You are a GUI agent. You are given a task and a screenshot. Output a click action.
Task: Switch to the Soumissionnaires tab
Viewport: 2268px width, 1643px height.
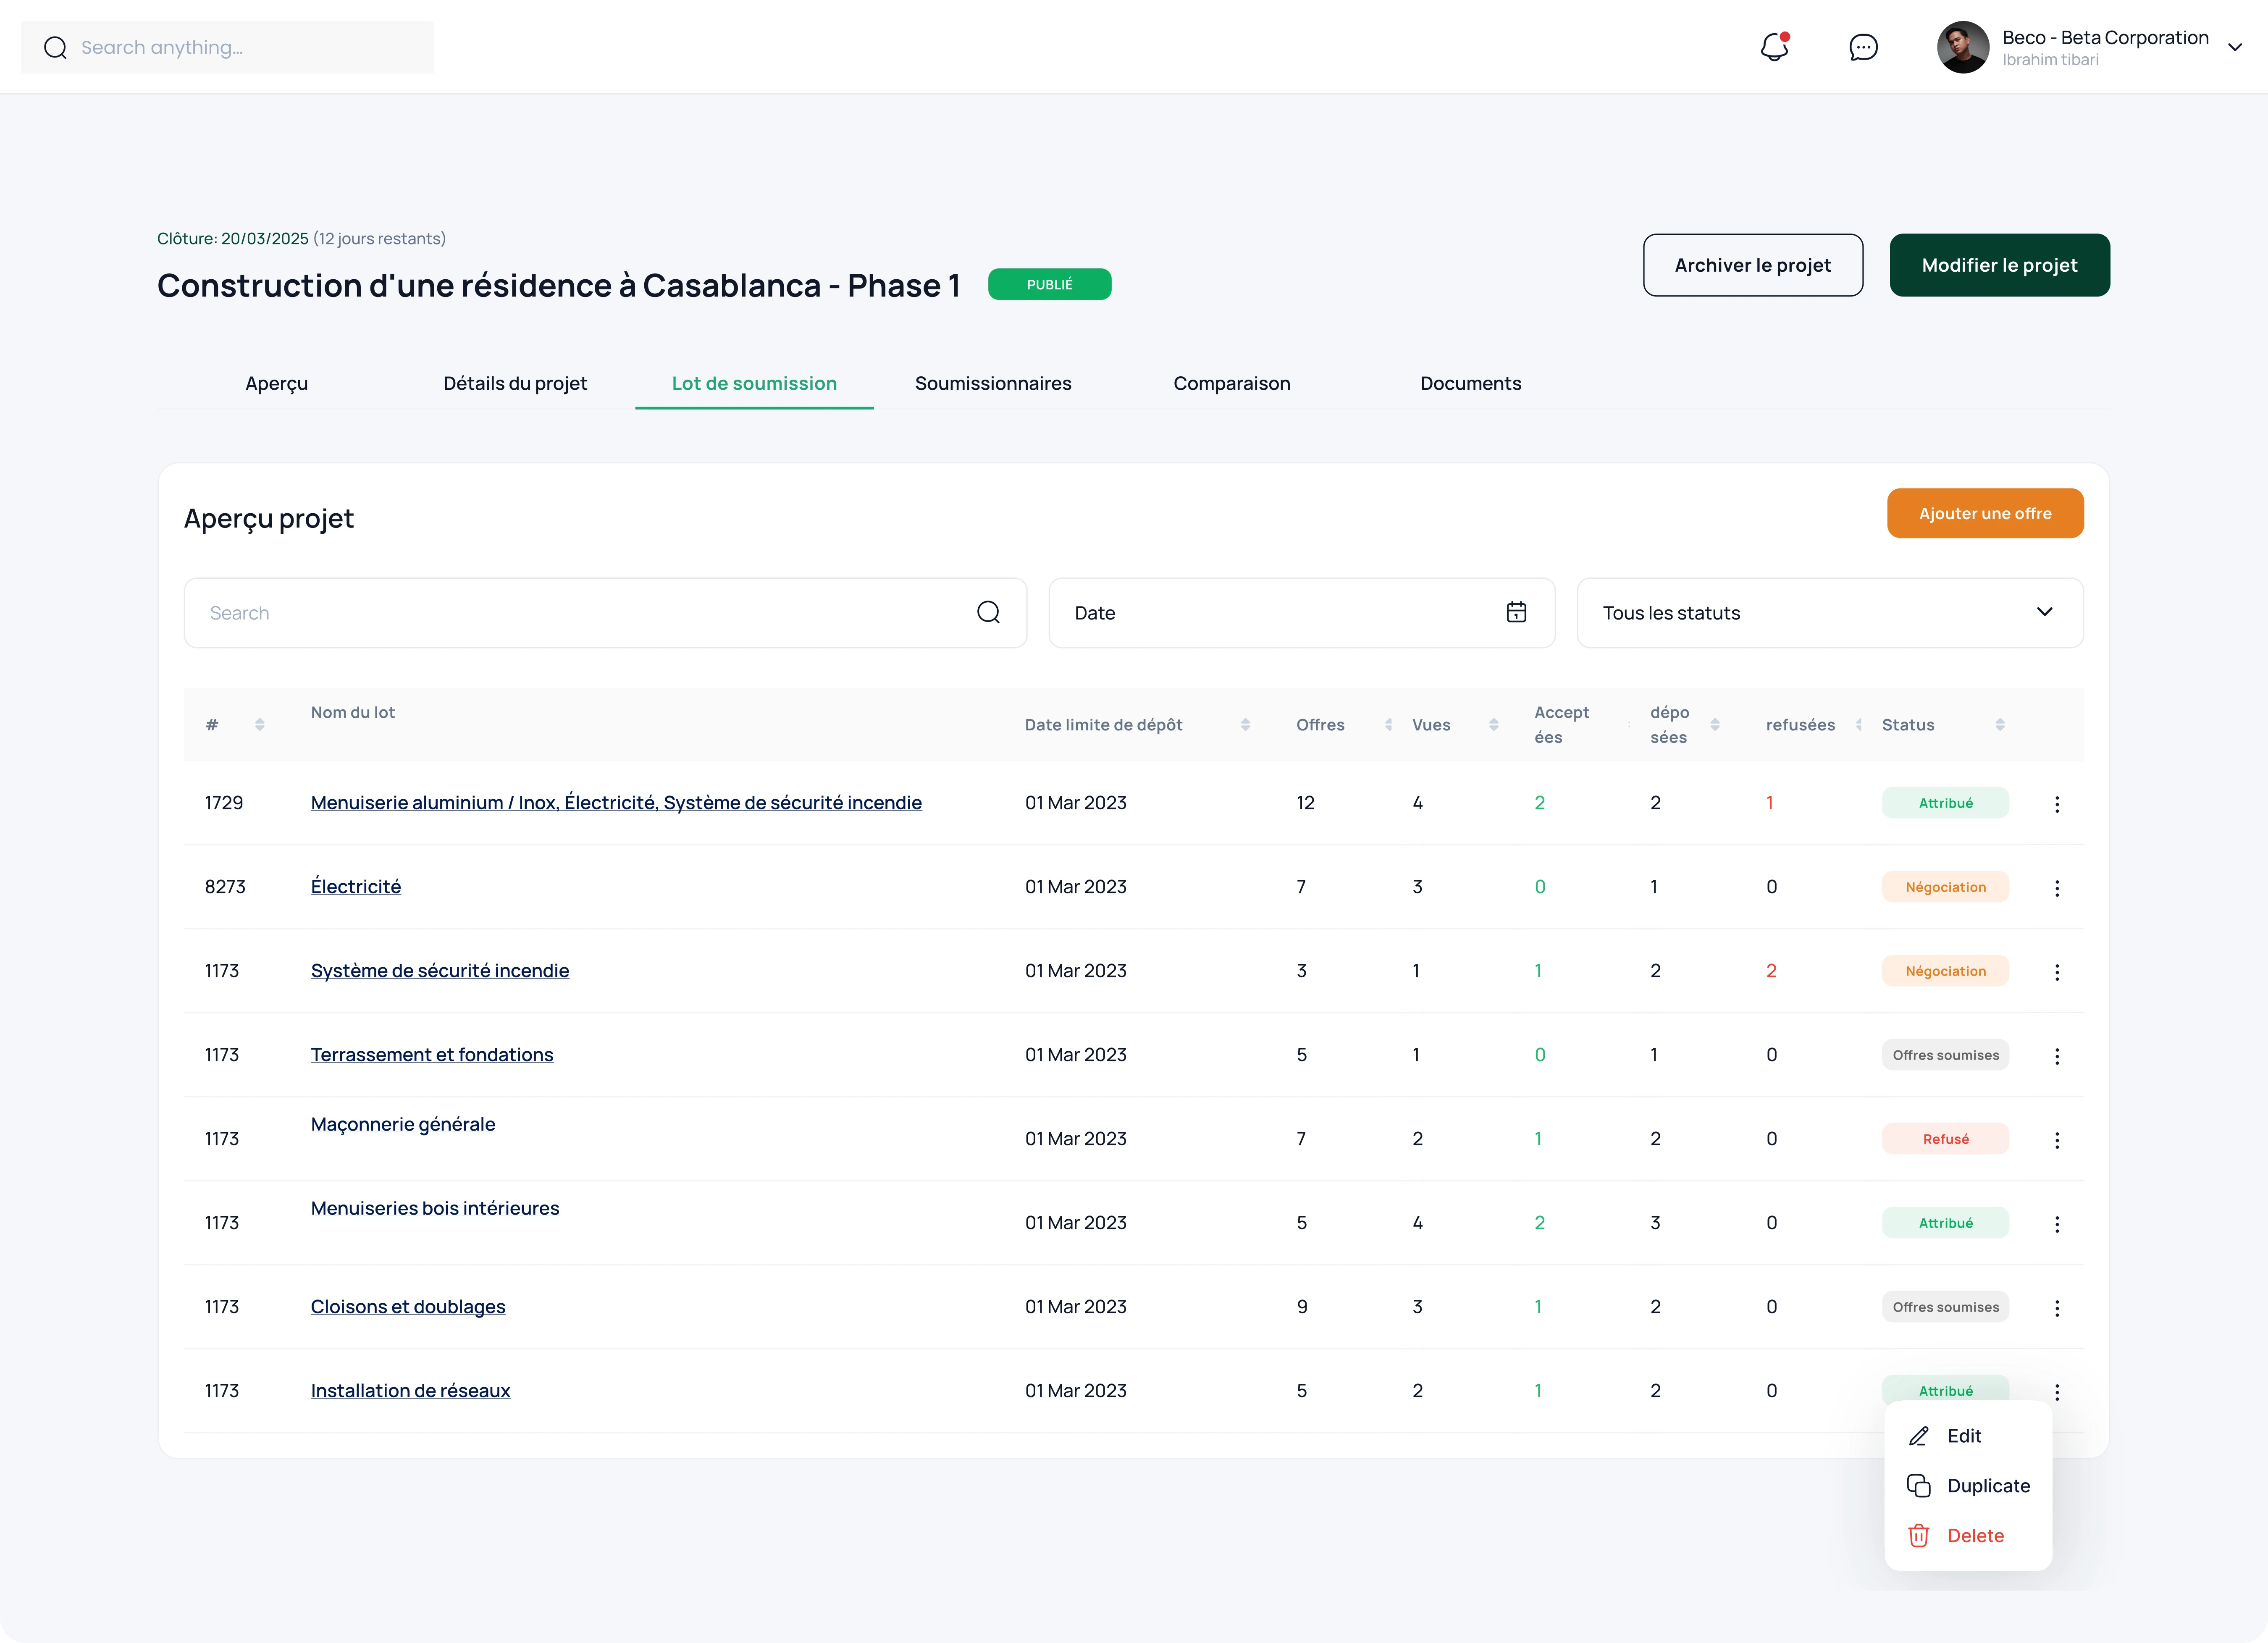point(993,383)
